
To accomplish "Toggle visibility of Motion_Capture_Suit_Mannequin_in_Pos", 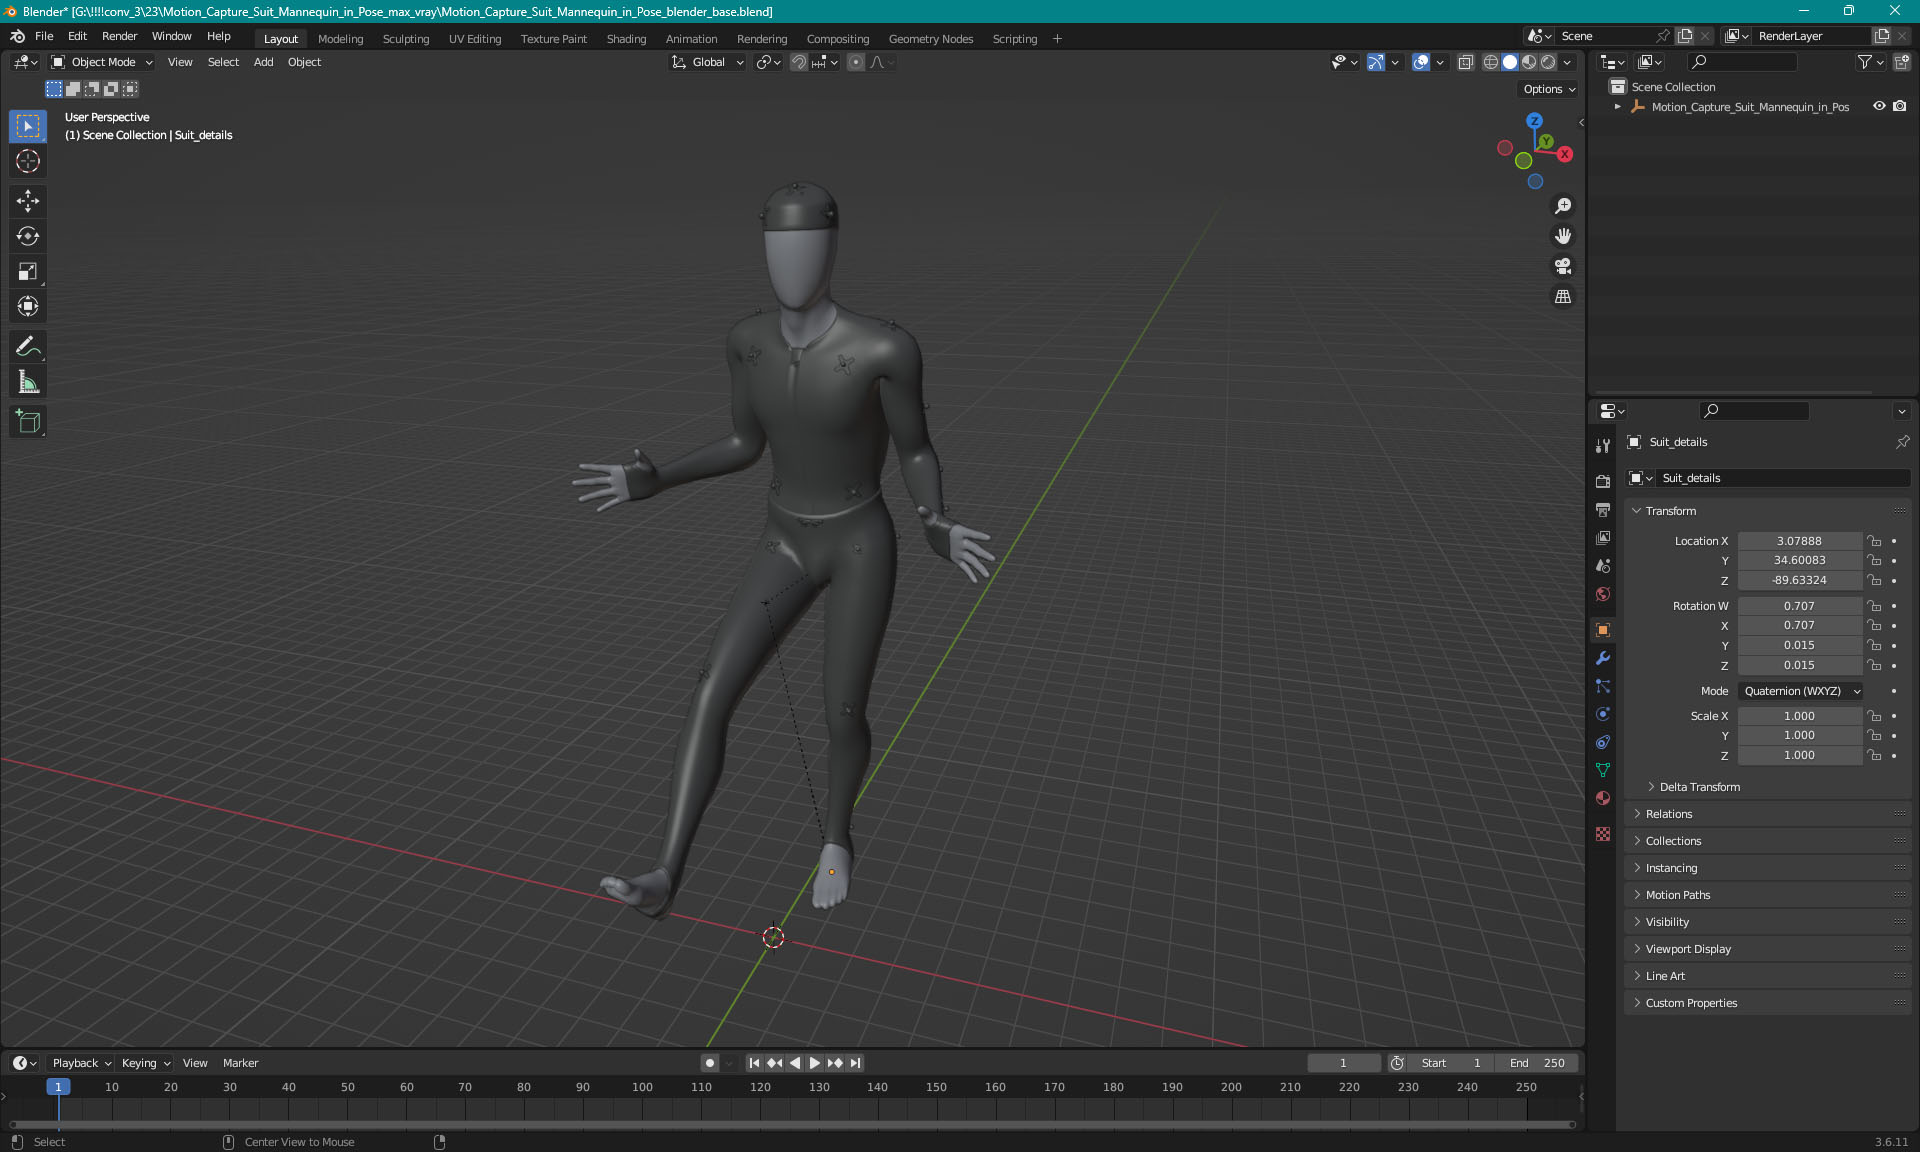I will click(1877, 106).
